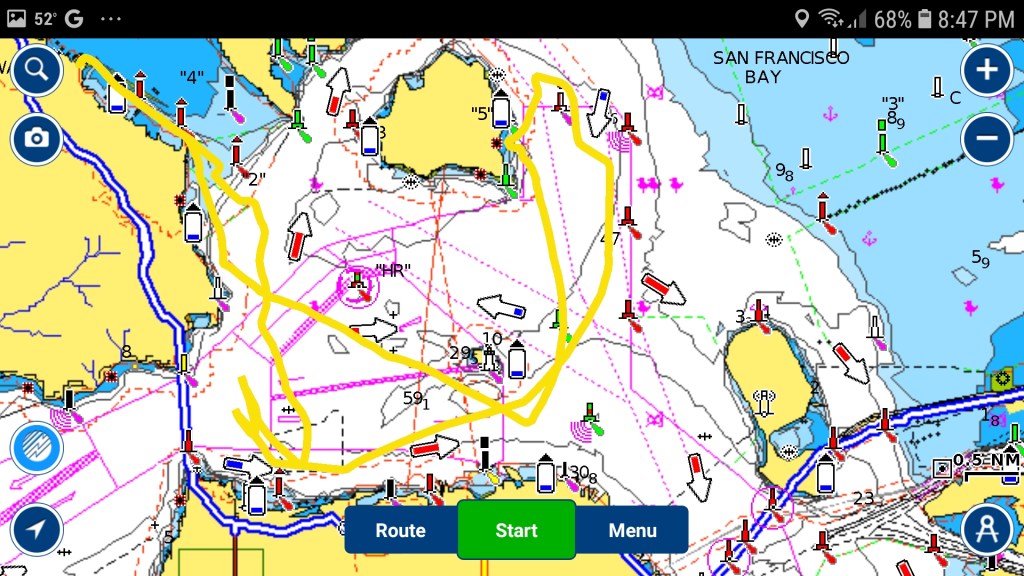Screen dimensions: 1024x576
Task: Click the Route button
Action: (400, 531)
